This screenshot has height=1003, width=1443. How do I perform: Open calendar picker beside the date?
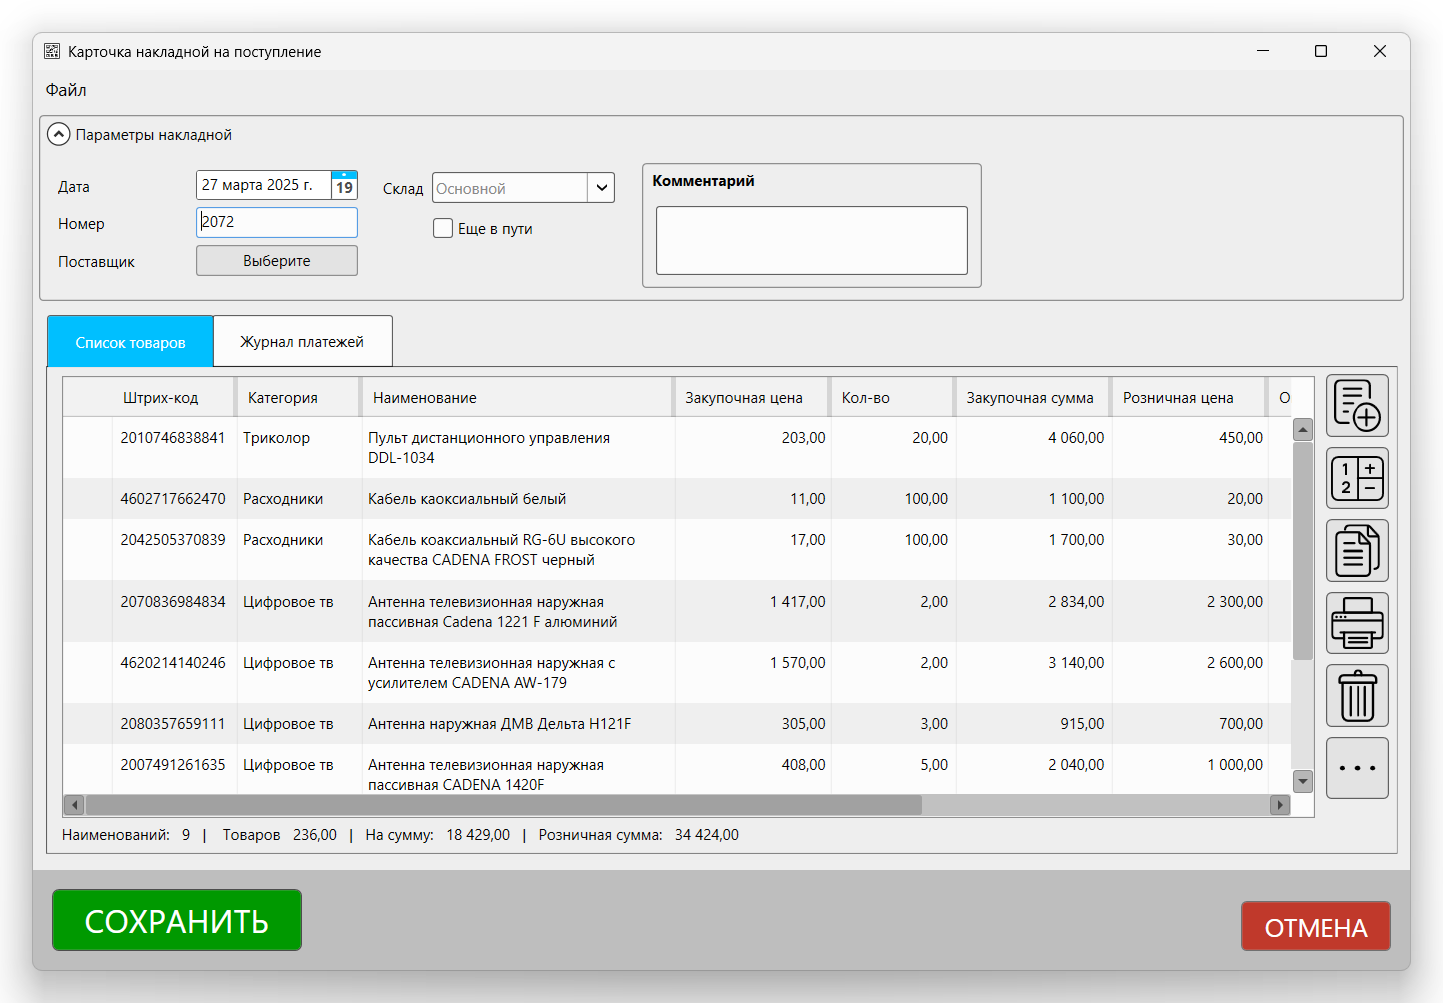[344, 186]
